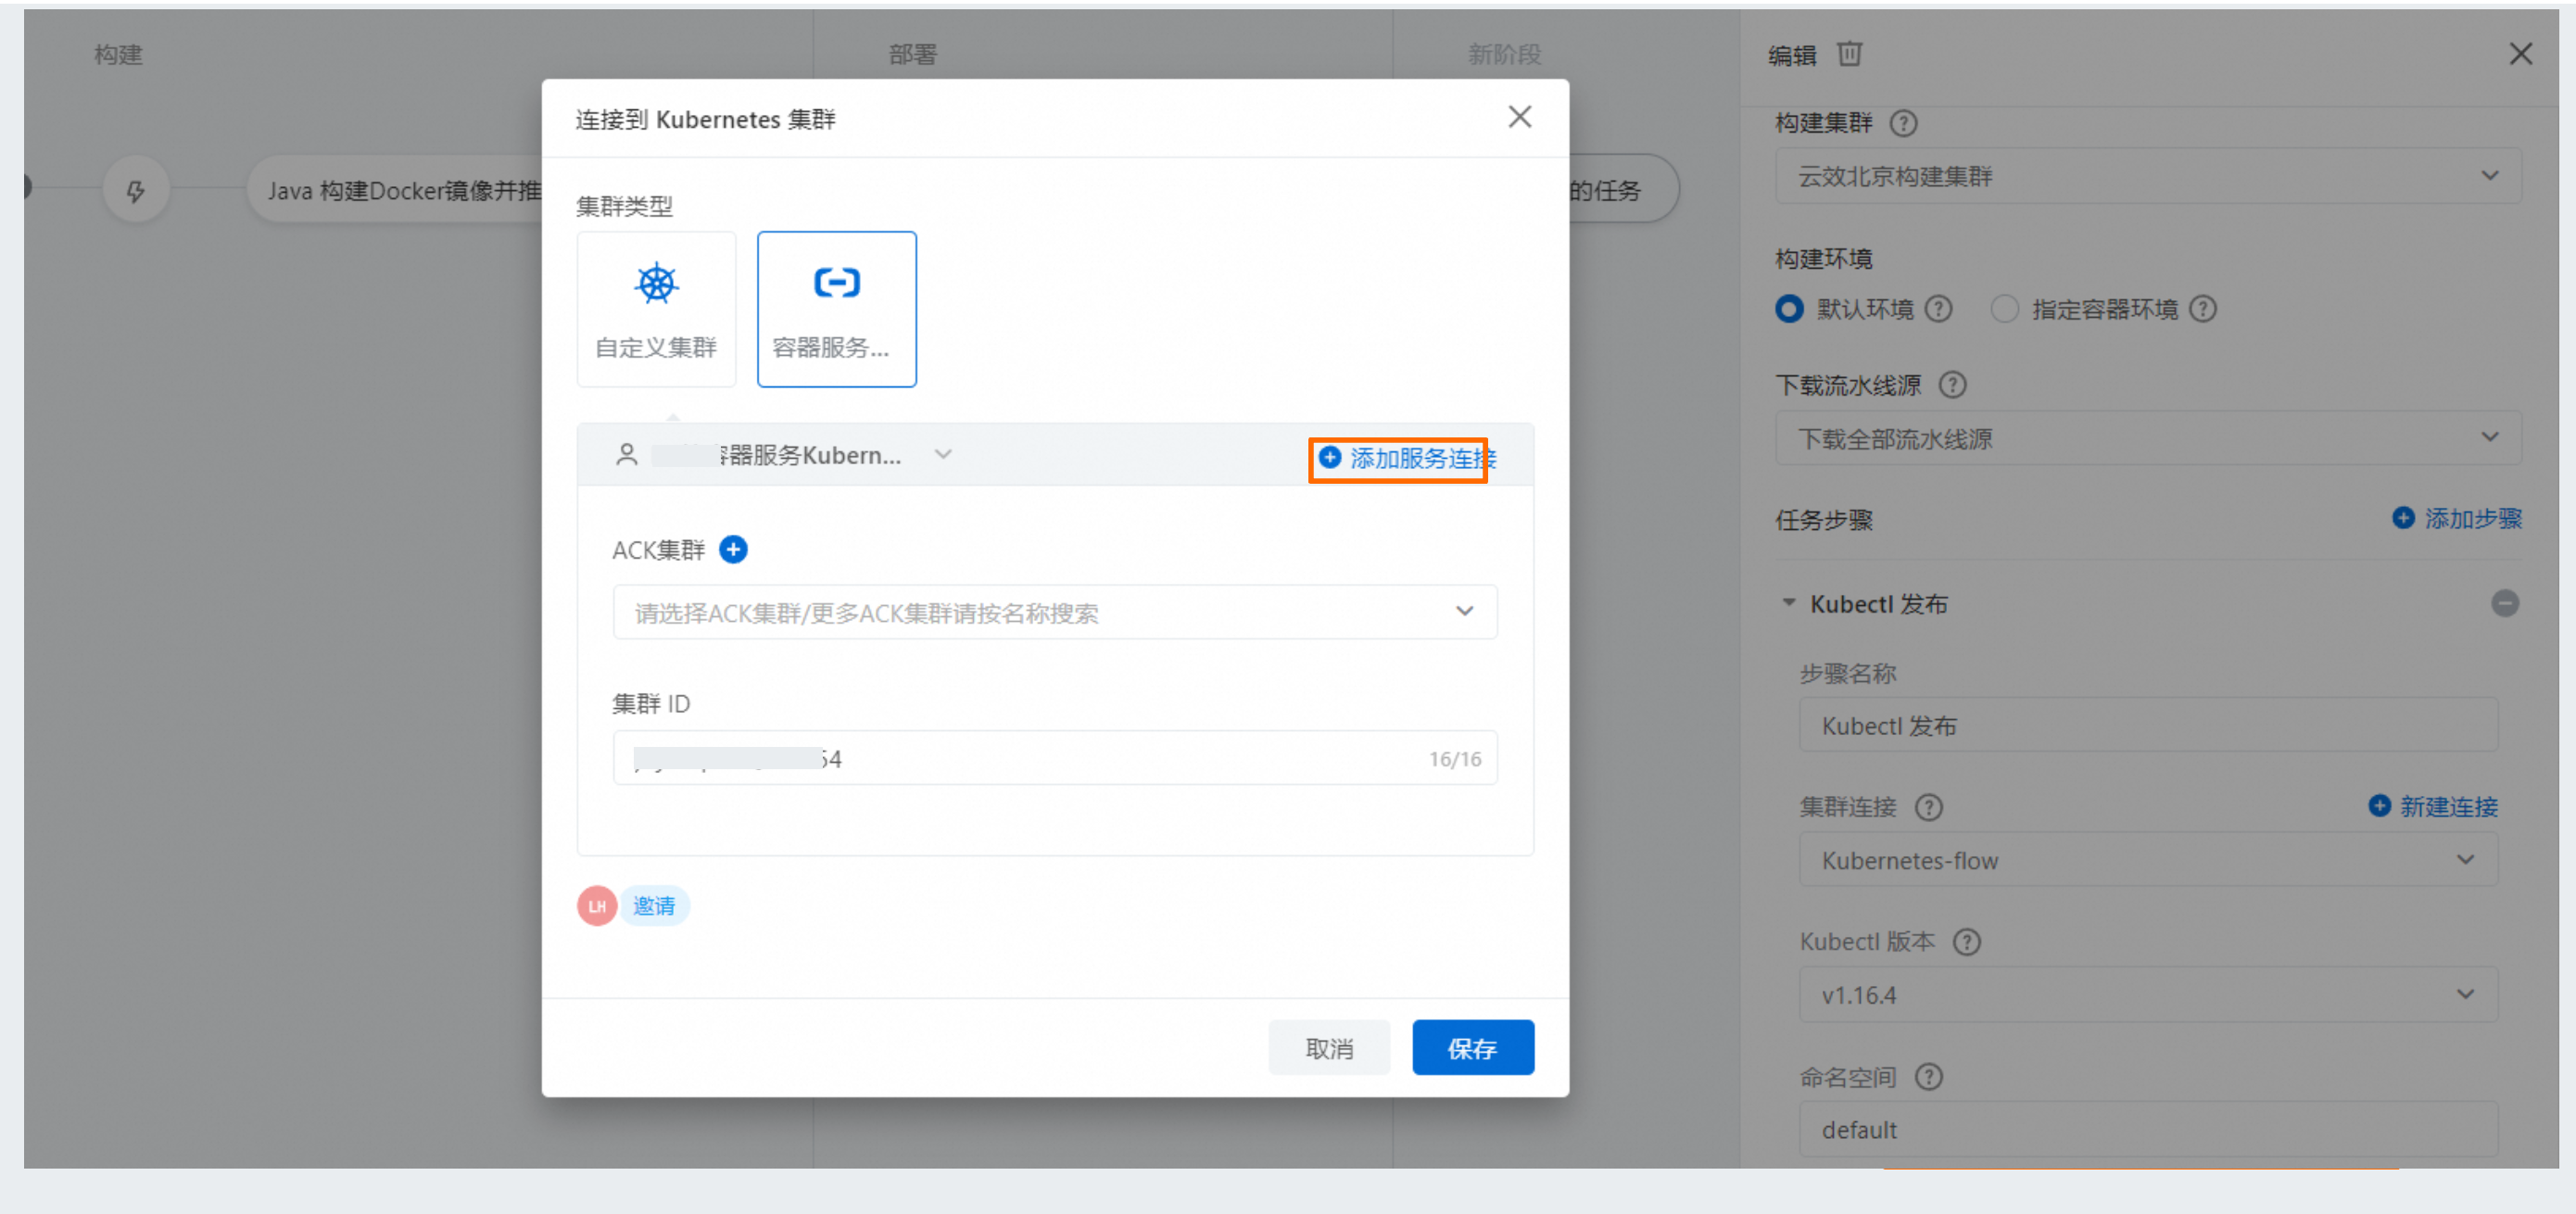Image resolution: width=2576 pixels, height=1214 pixels.
Task: Click the 构建 stage header
Action: 118,54
